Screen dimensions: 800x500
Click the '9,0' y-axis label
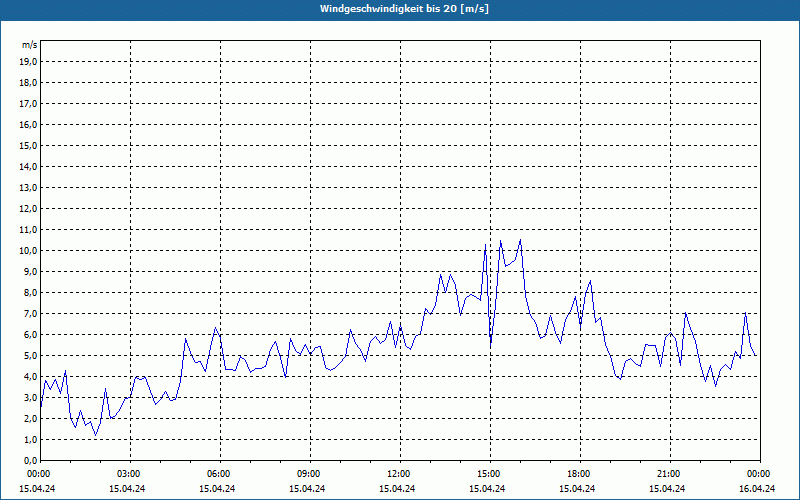click(x=30, y=271)
